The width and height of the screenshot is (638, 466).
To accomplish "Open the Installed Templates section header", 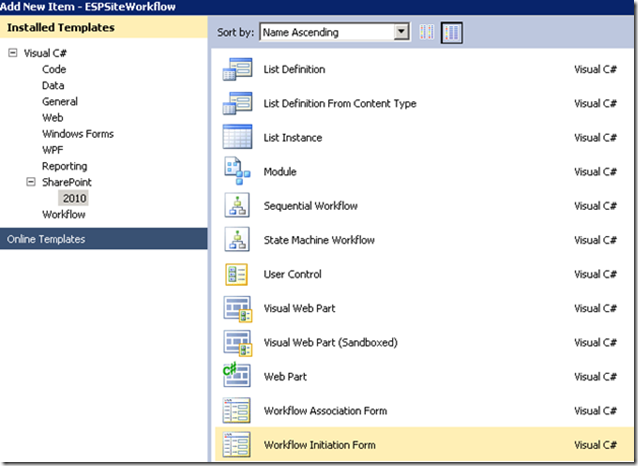I will pyautogui.click(x=104, y=27).
